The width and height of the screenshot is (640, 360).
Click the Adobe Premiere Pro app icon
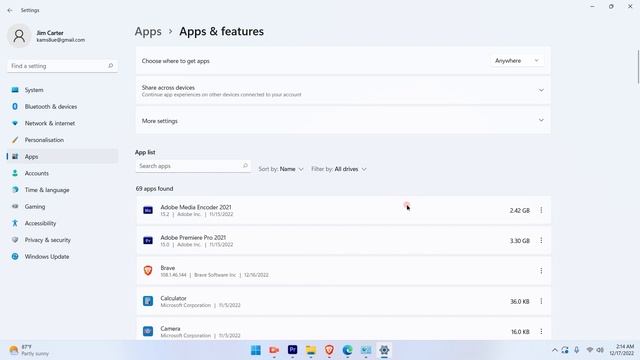tap(148, 240)
